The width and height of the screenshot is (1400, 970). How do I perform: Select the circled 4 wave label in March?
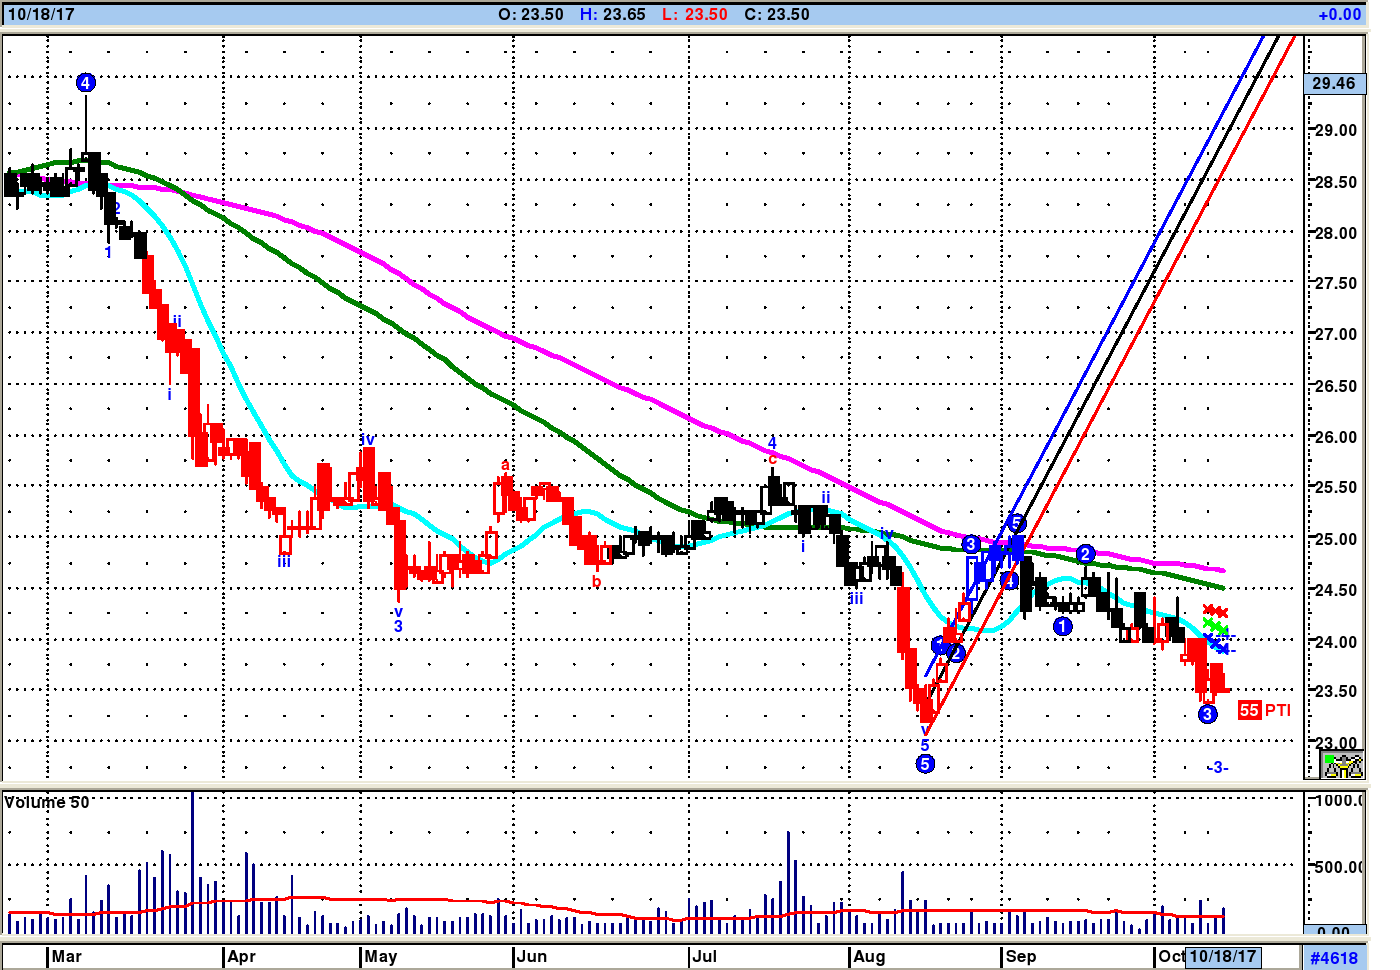(86, 83)
